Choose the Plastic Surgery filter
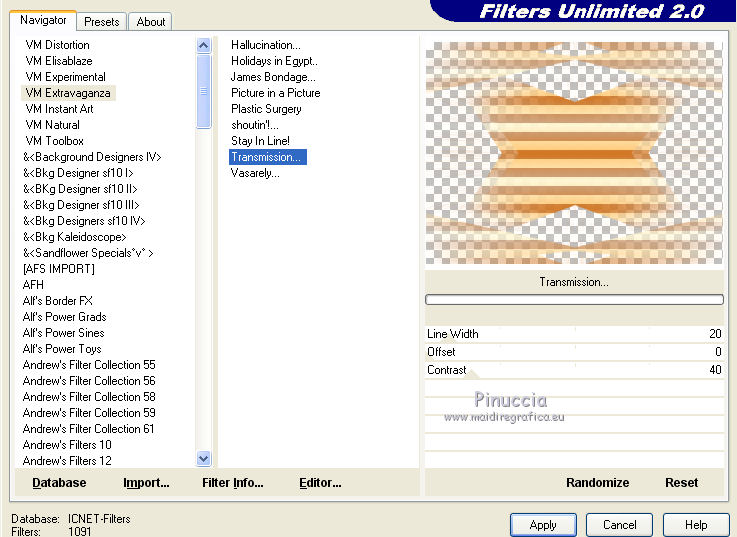This screenshot has width=737, height=537. [x=266, y=109]
